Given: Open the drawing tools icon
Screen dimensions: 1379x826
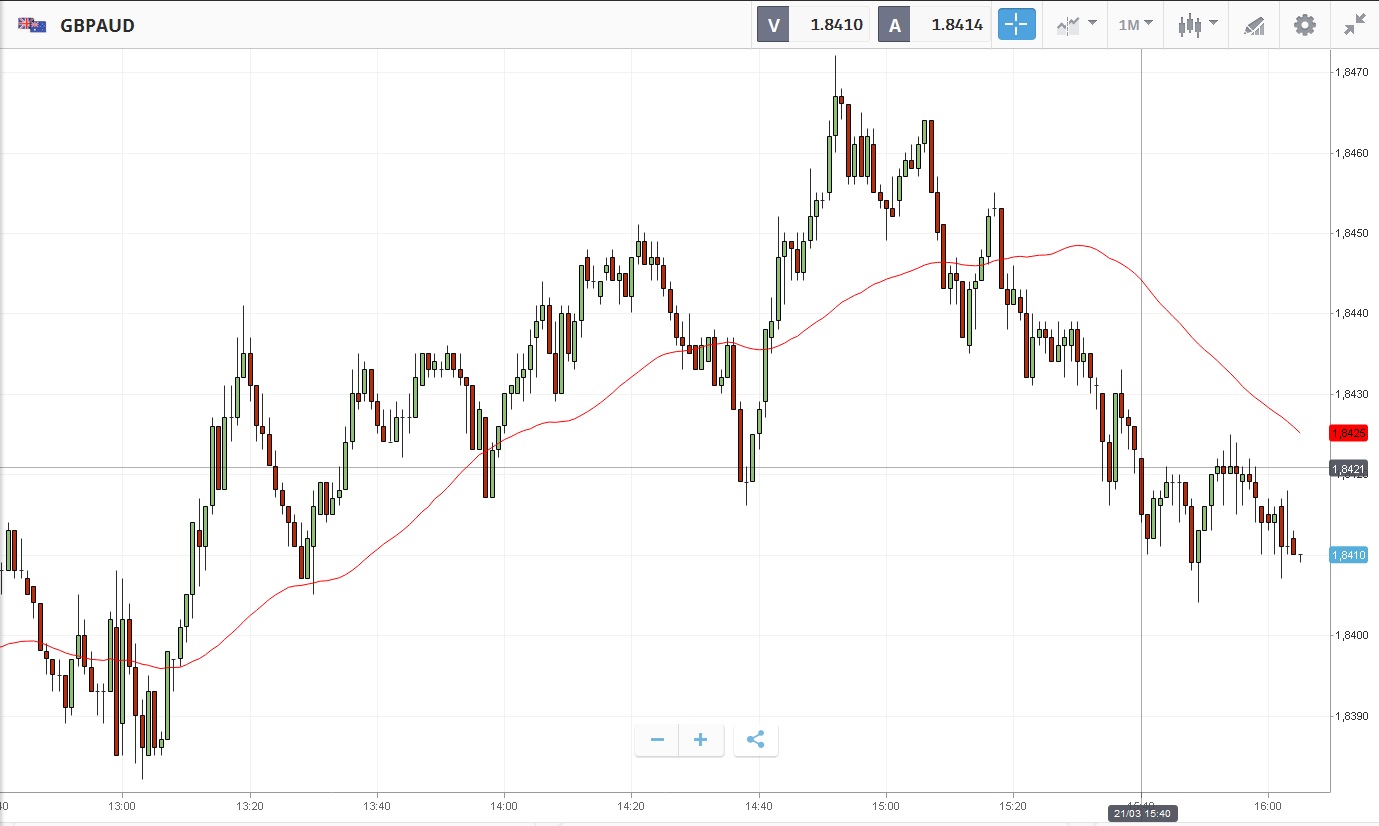Looking at the screenshot, I should [x=1254, y=25].
